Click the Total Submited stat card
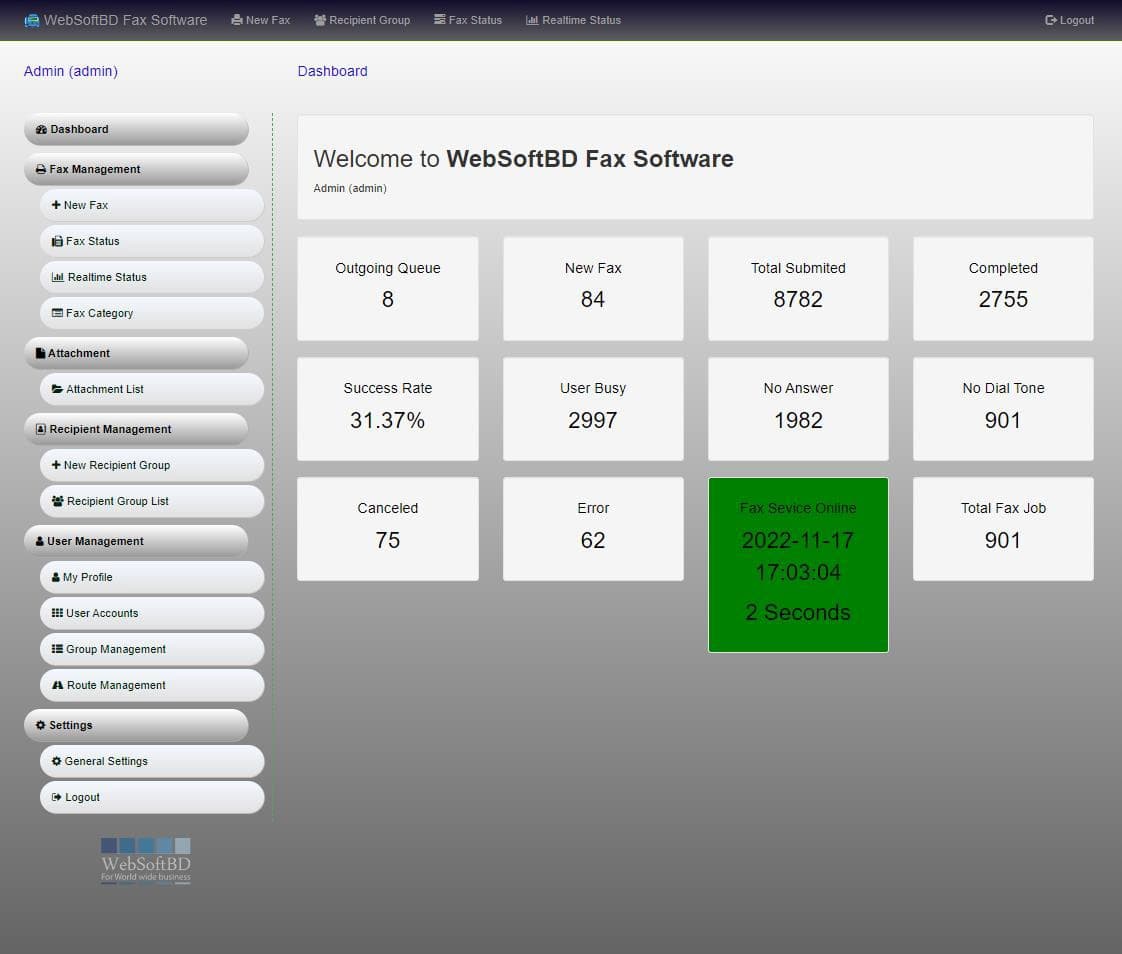 click(x=798, y=288)
